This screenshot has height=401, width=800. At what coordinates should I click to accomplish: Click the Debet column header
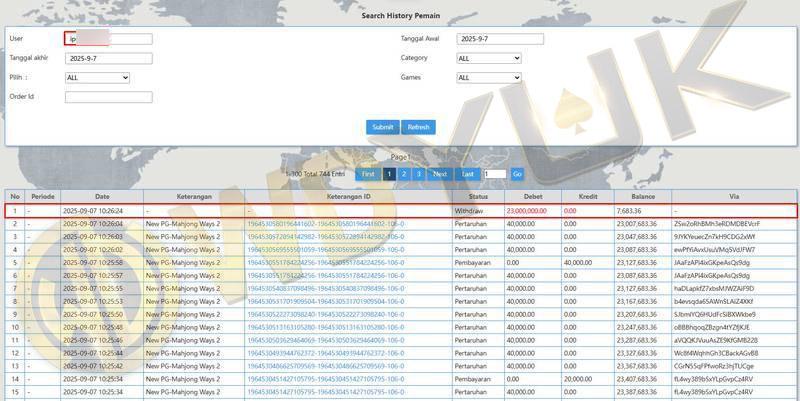(533, 196)
